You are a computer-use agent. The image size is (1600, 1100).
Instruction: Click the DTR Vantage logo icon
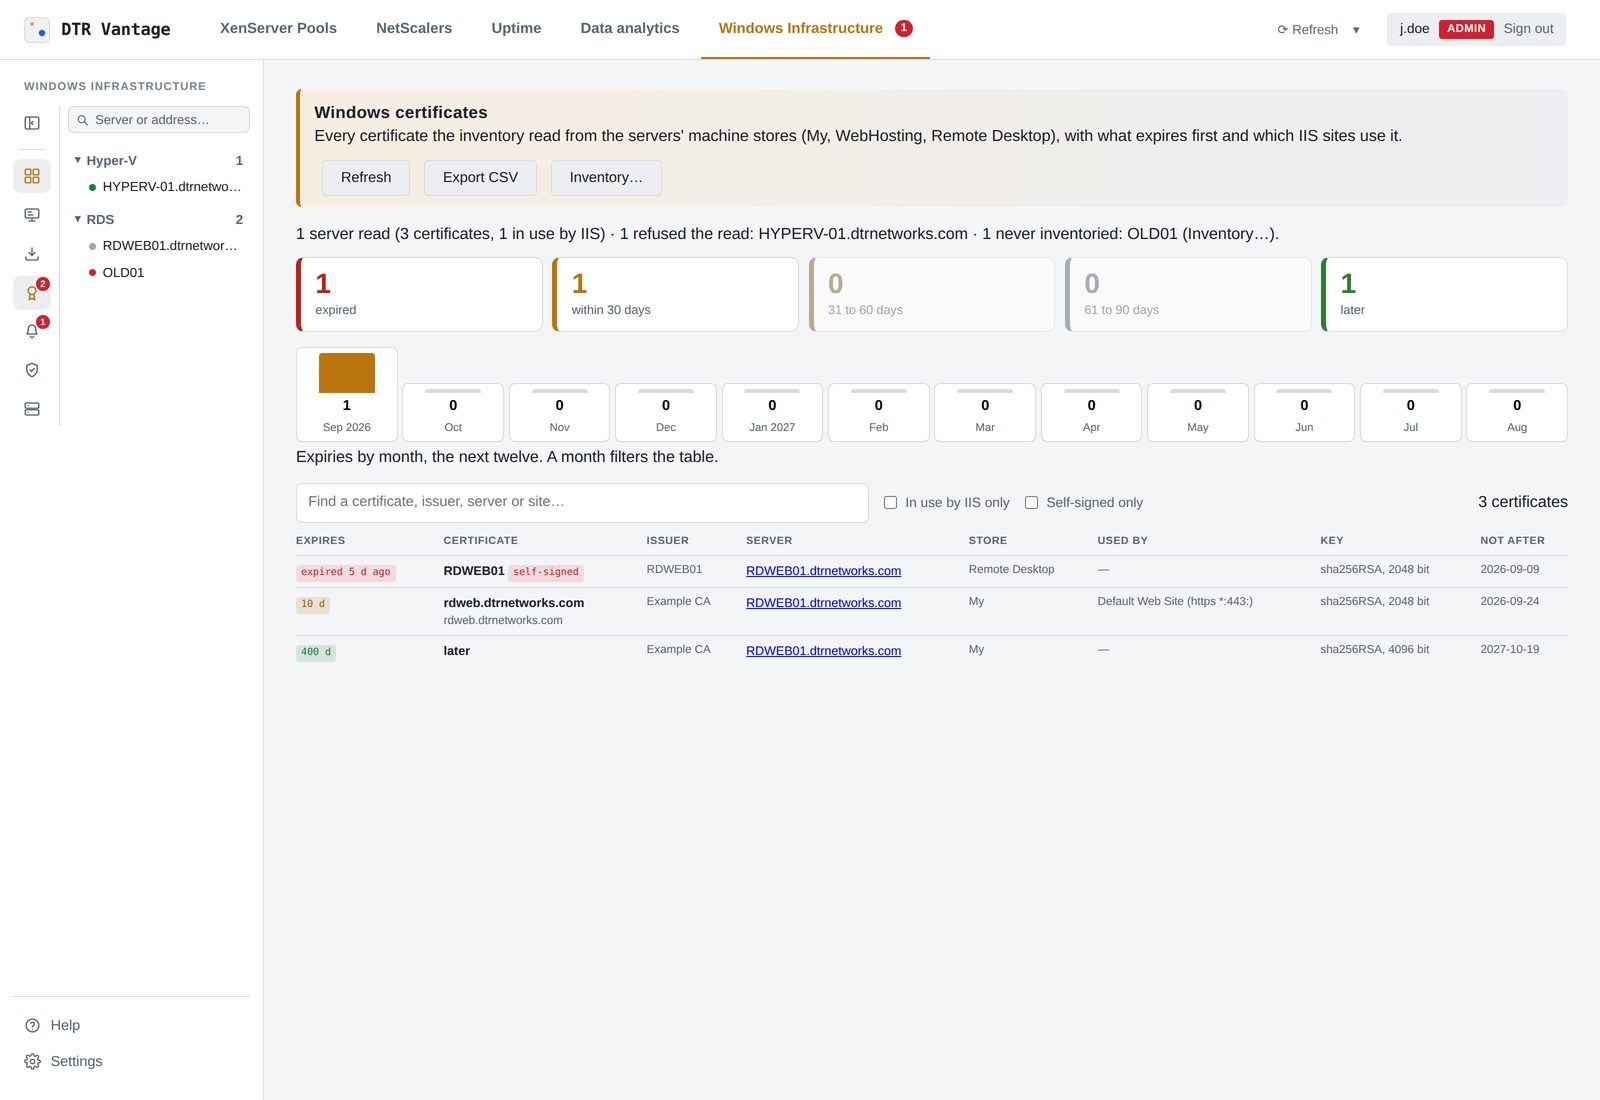[x=37, y=30]
